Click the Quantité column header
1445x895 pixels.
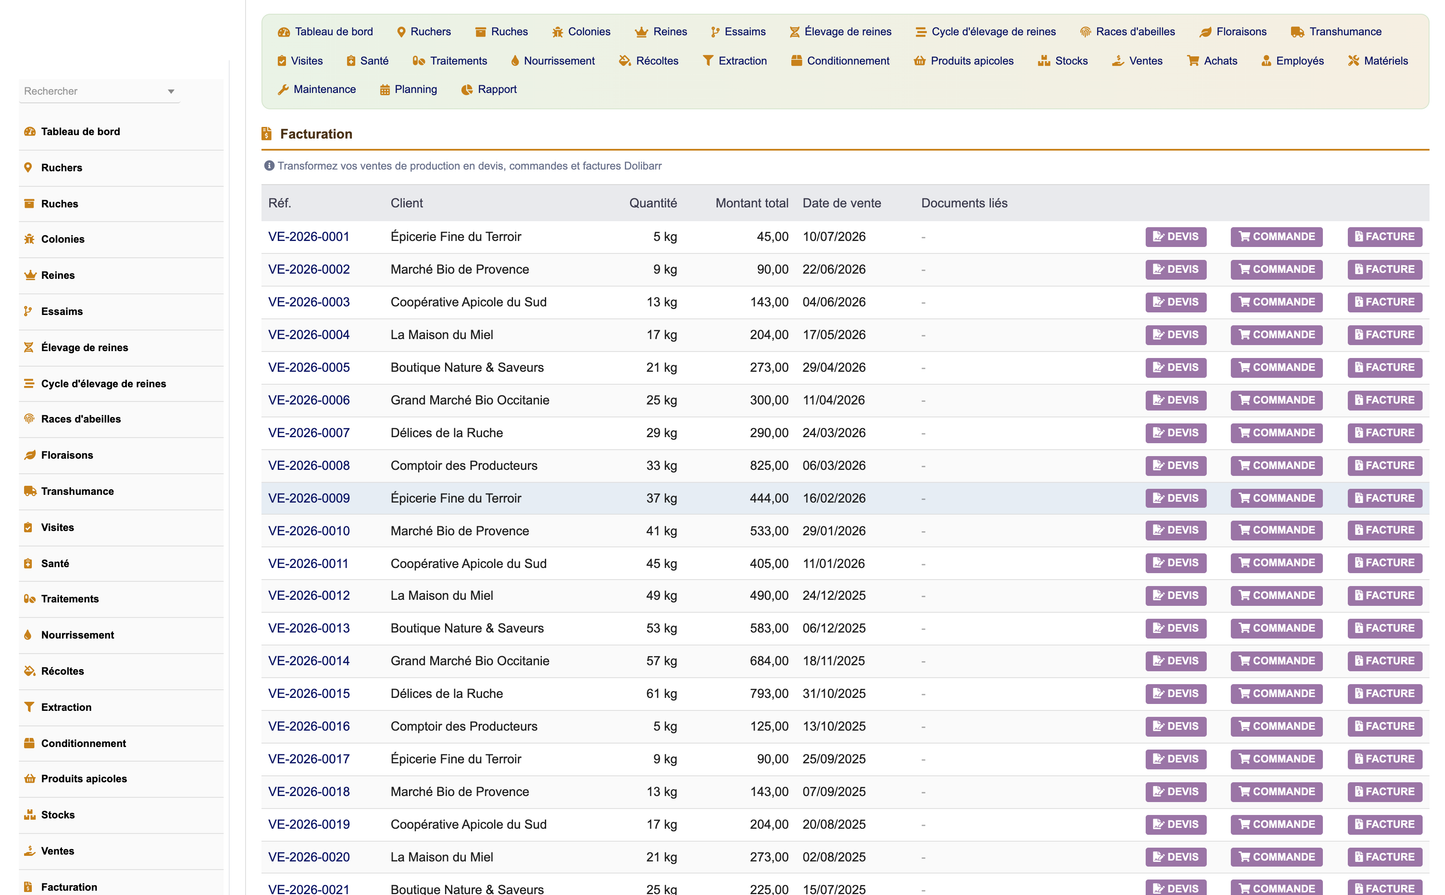pos(653,203)
